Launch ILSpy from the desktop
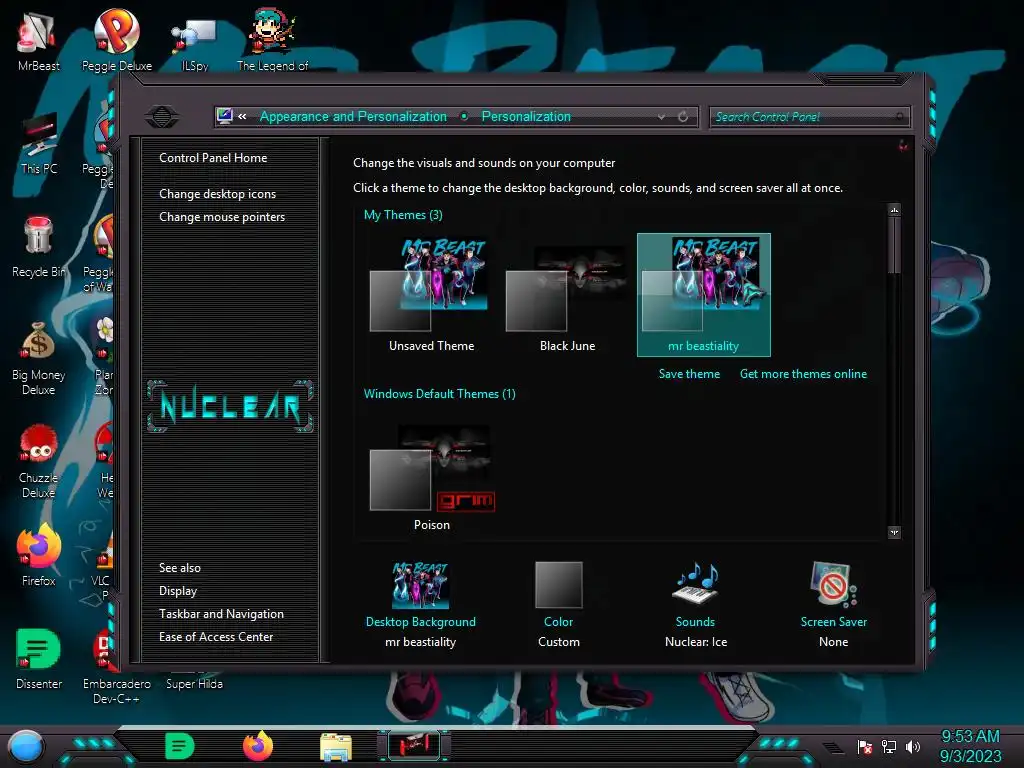 click(194, 41)
